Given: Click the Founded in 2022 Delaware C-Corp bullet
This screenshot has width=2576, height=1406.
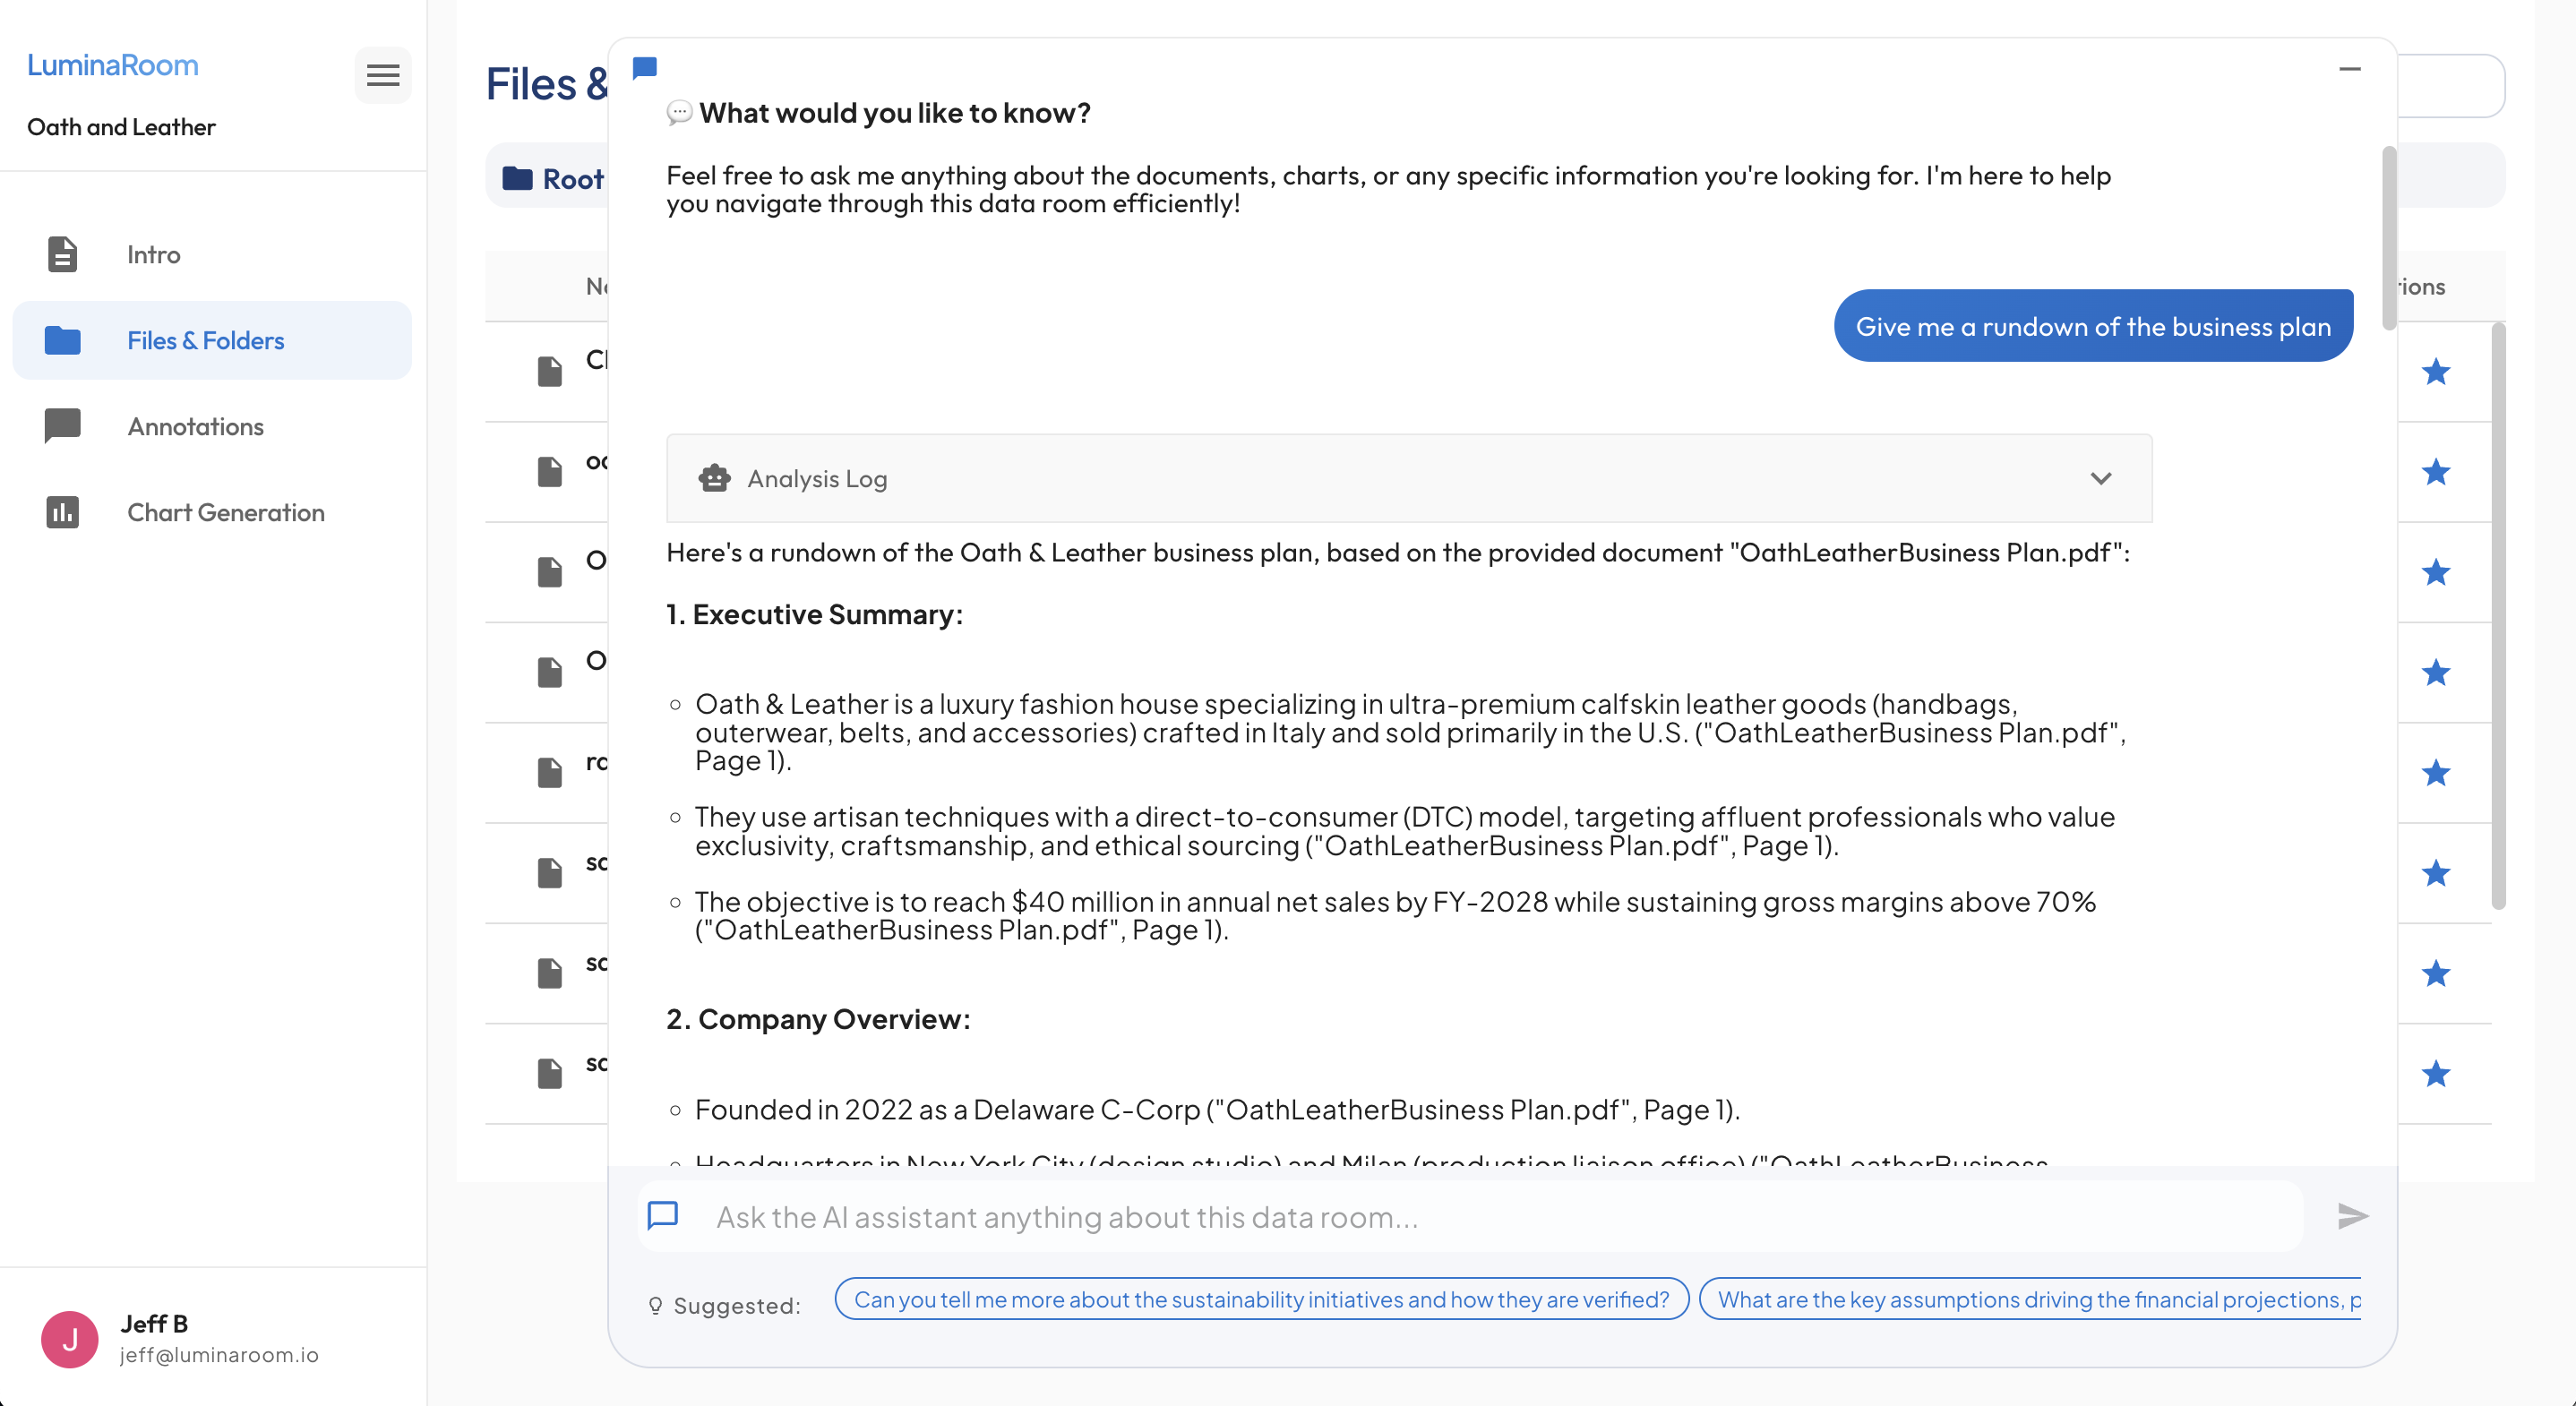Looking at the screenshot, I should (x=1217, y=1110).
